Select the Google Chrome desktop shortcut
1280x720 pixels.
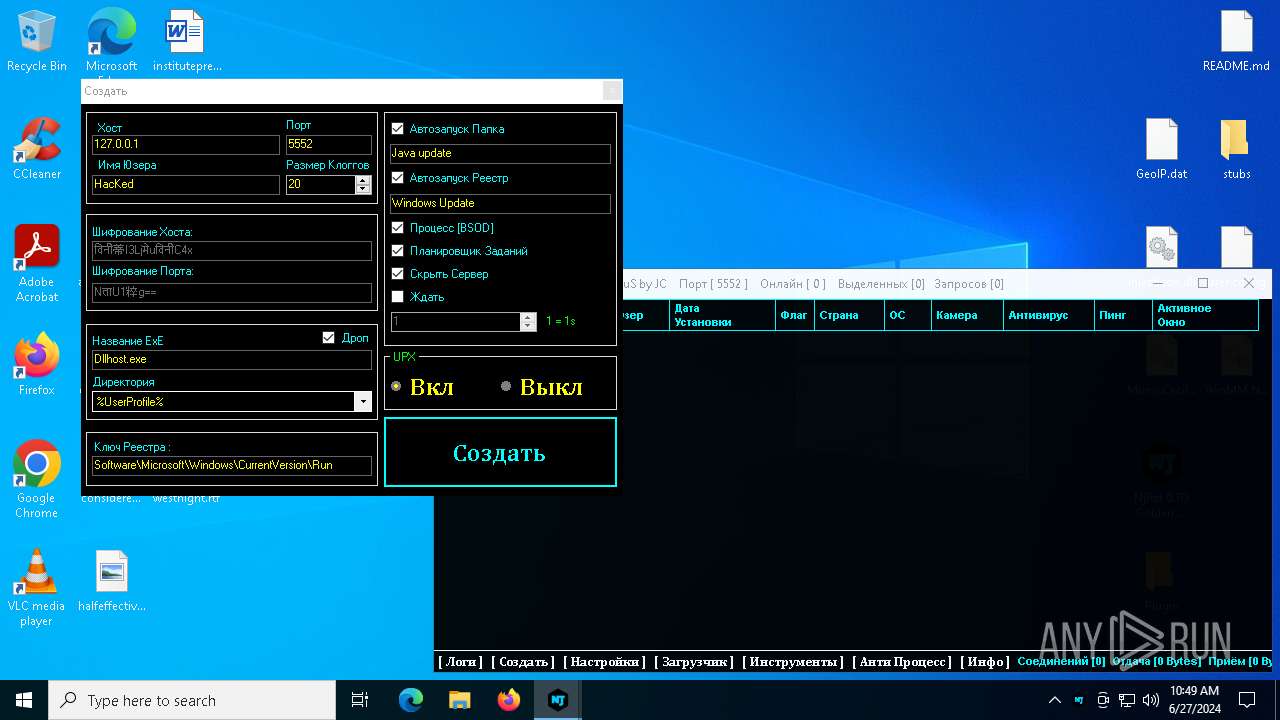click(37, 479)
